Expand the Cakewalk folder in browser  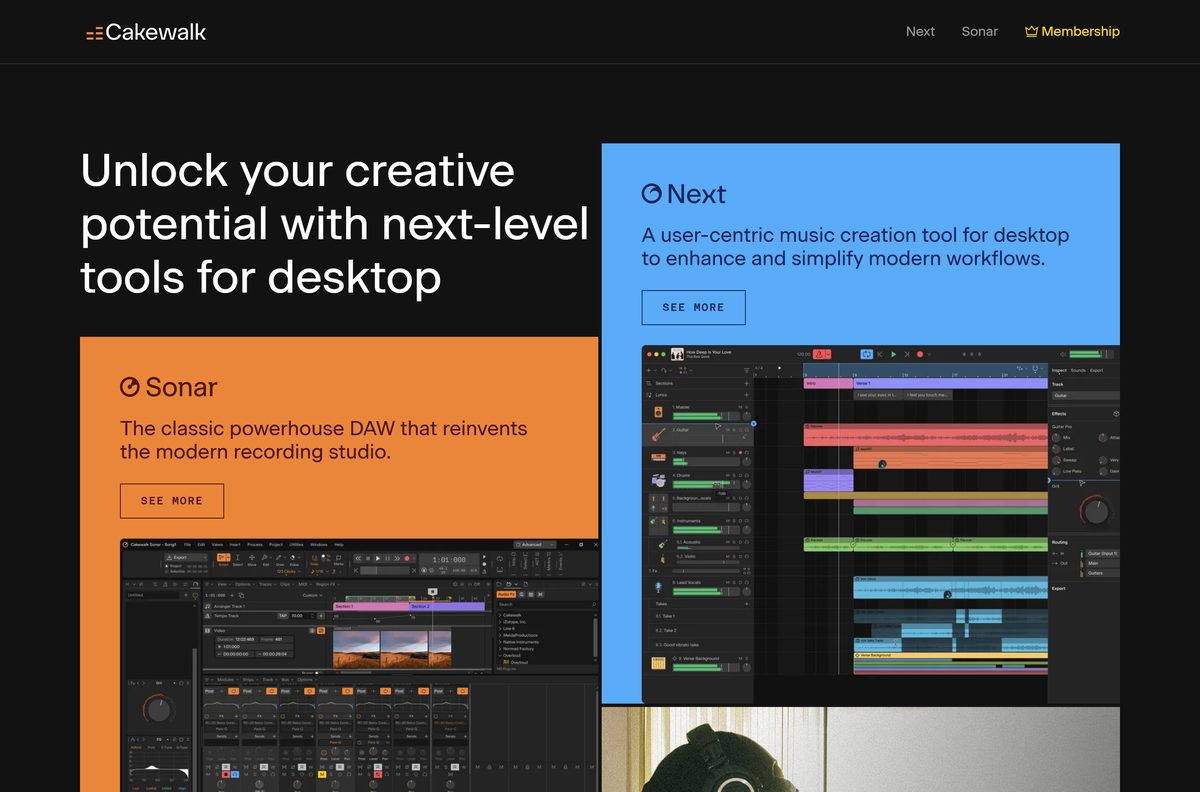512,615
